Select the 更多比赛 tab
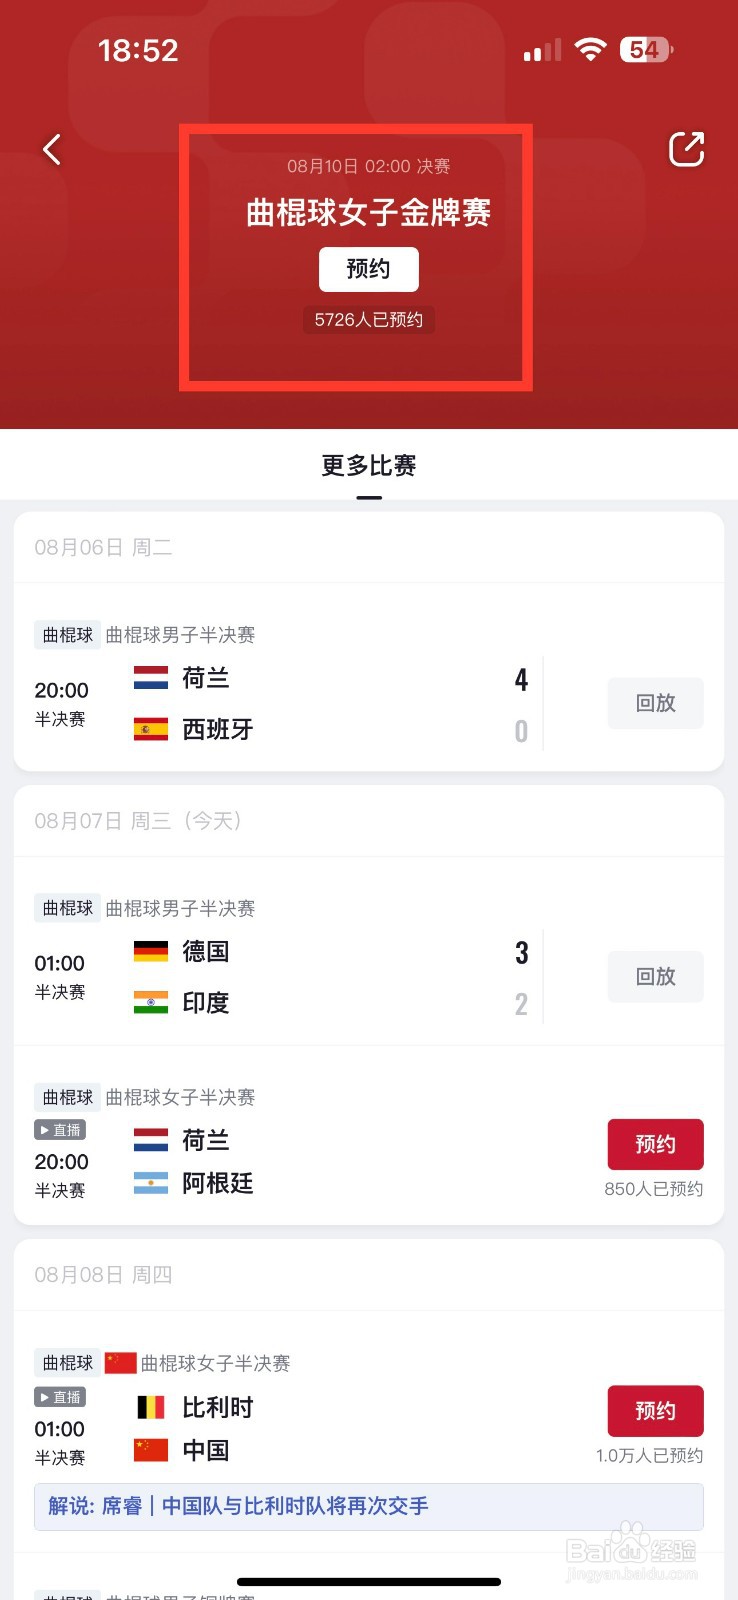The width and height of the screenshot is (738, 1600). (x=368, y=466)
